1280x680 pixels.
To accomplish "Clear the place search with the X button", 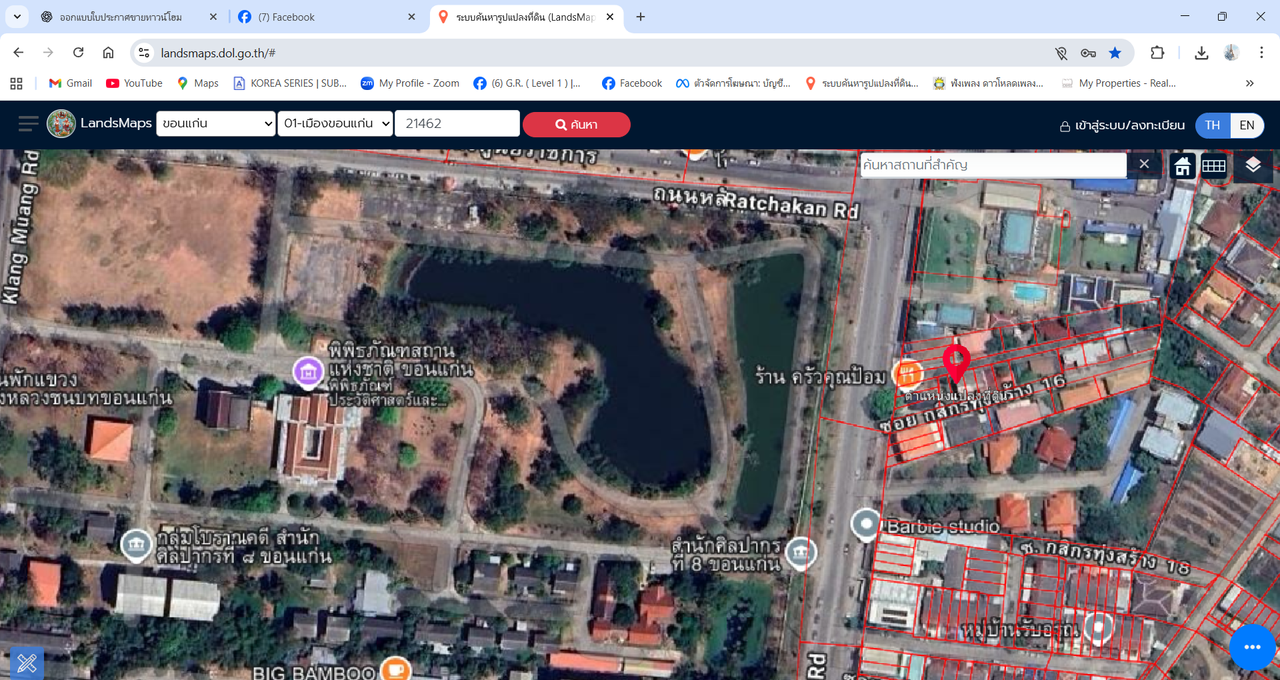I will (x=1144, y=164).
